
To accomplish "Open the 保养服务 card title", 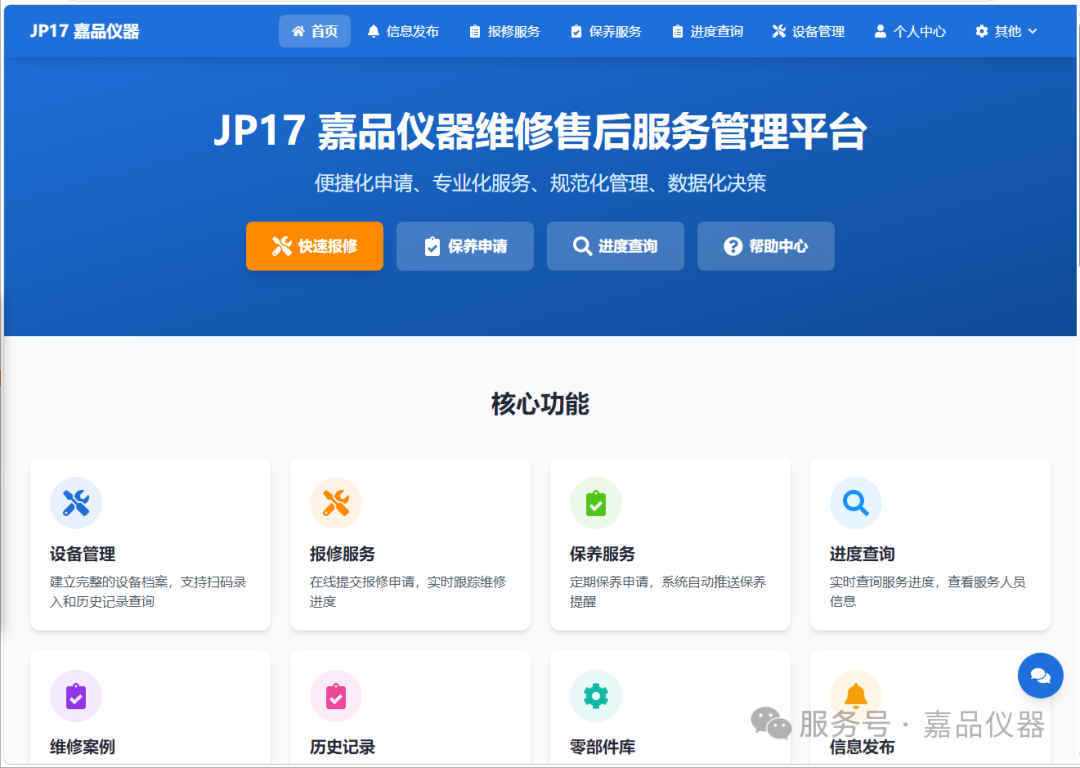I will point(602,554).
